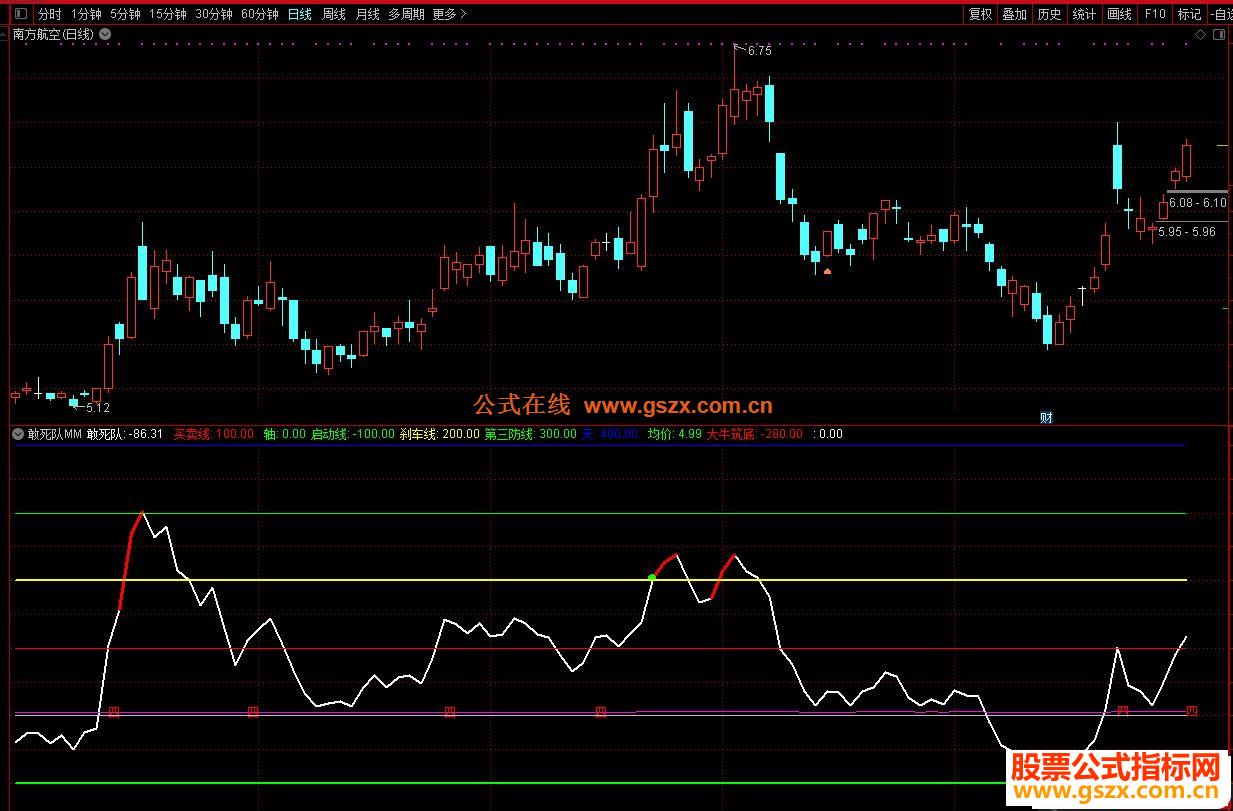Click the diamond icon at chart top-right
This screenshot has width=1233, height=811.
[x=1200, y=34]
